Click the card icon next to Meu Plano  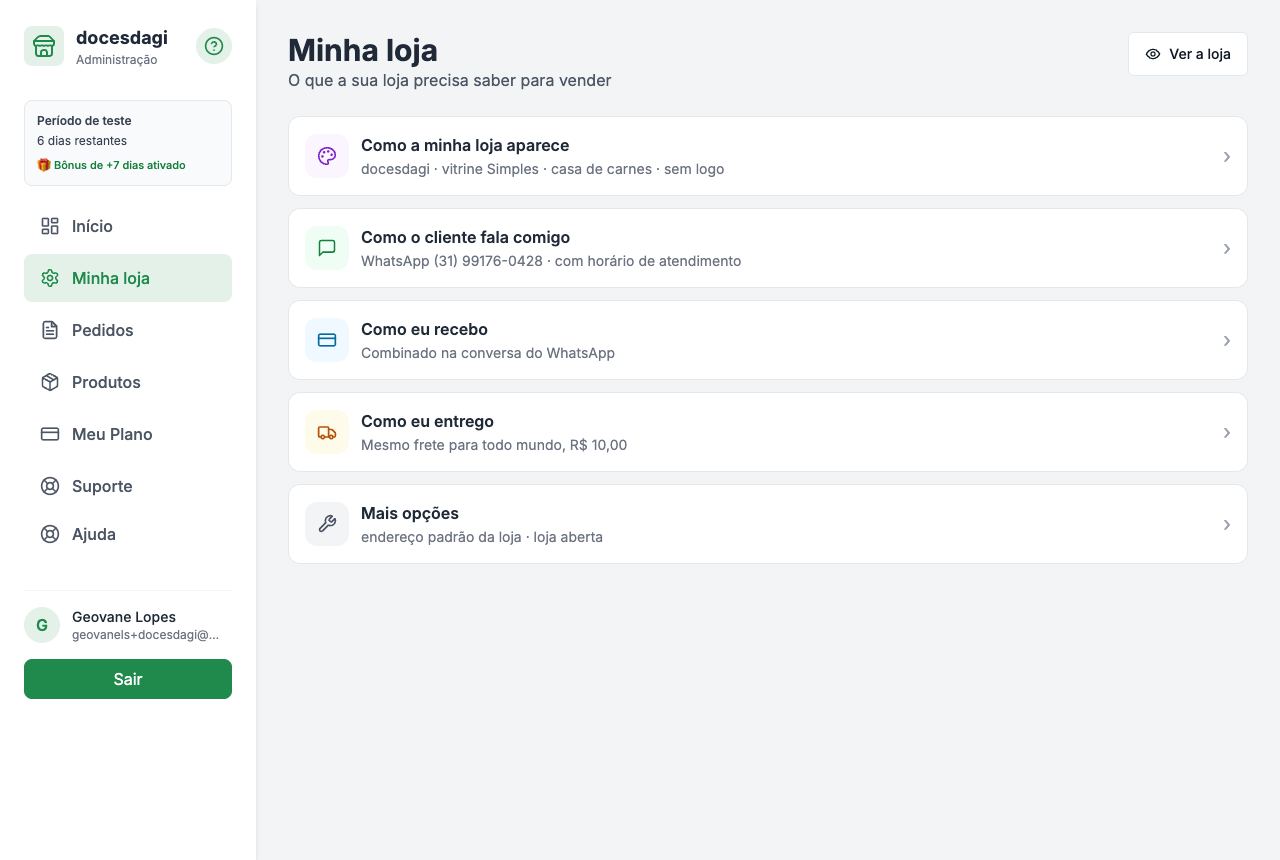point(50,434)
